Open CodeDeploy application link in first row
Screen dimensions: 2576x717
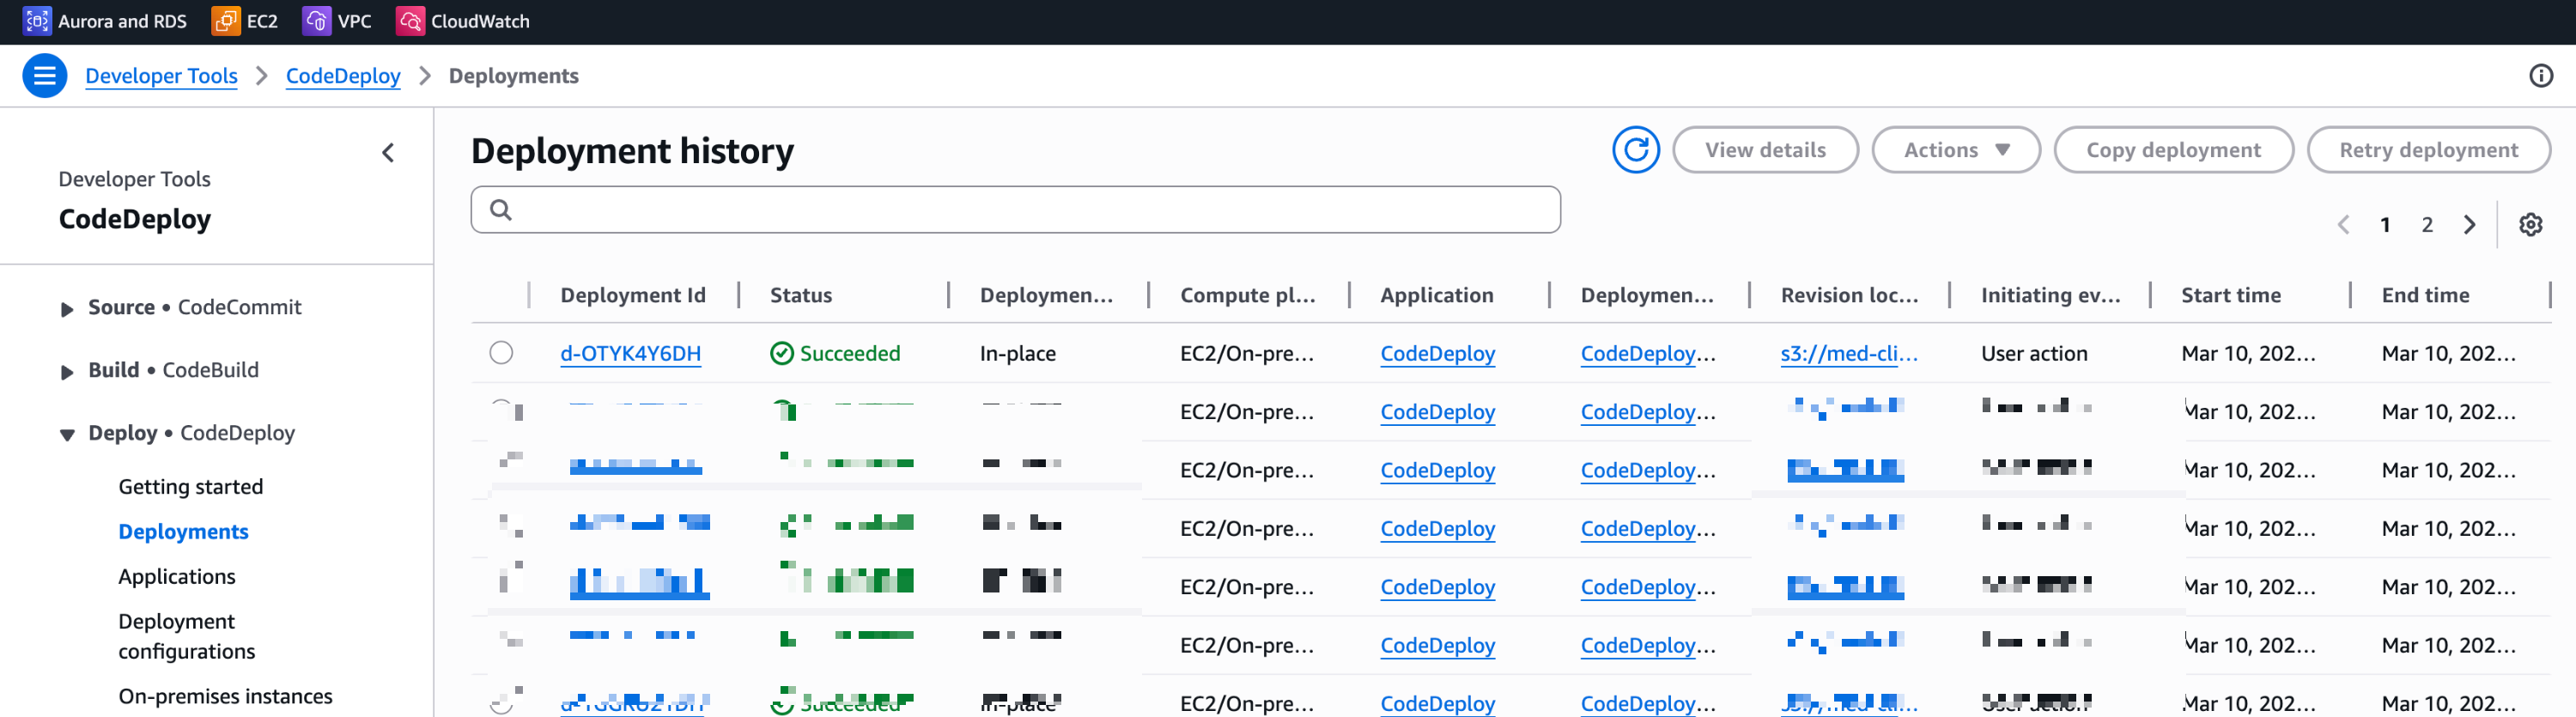click(x=1437, y=353)
